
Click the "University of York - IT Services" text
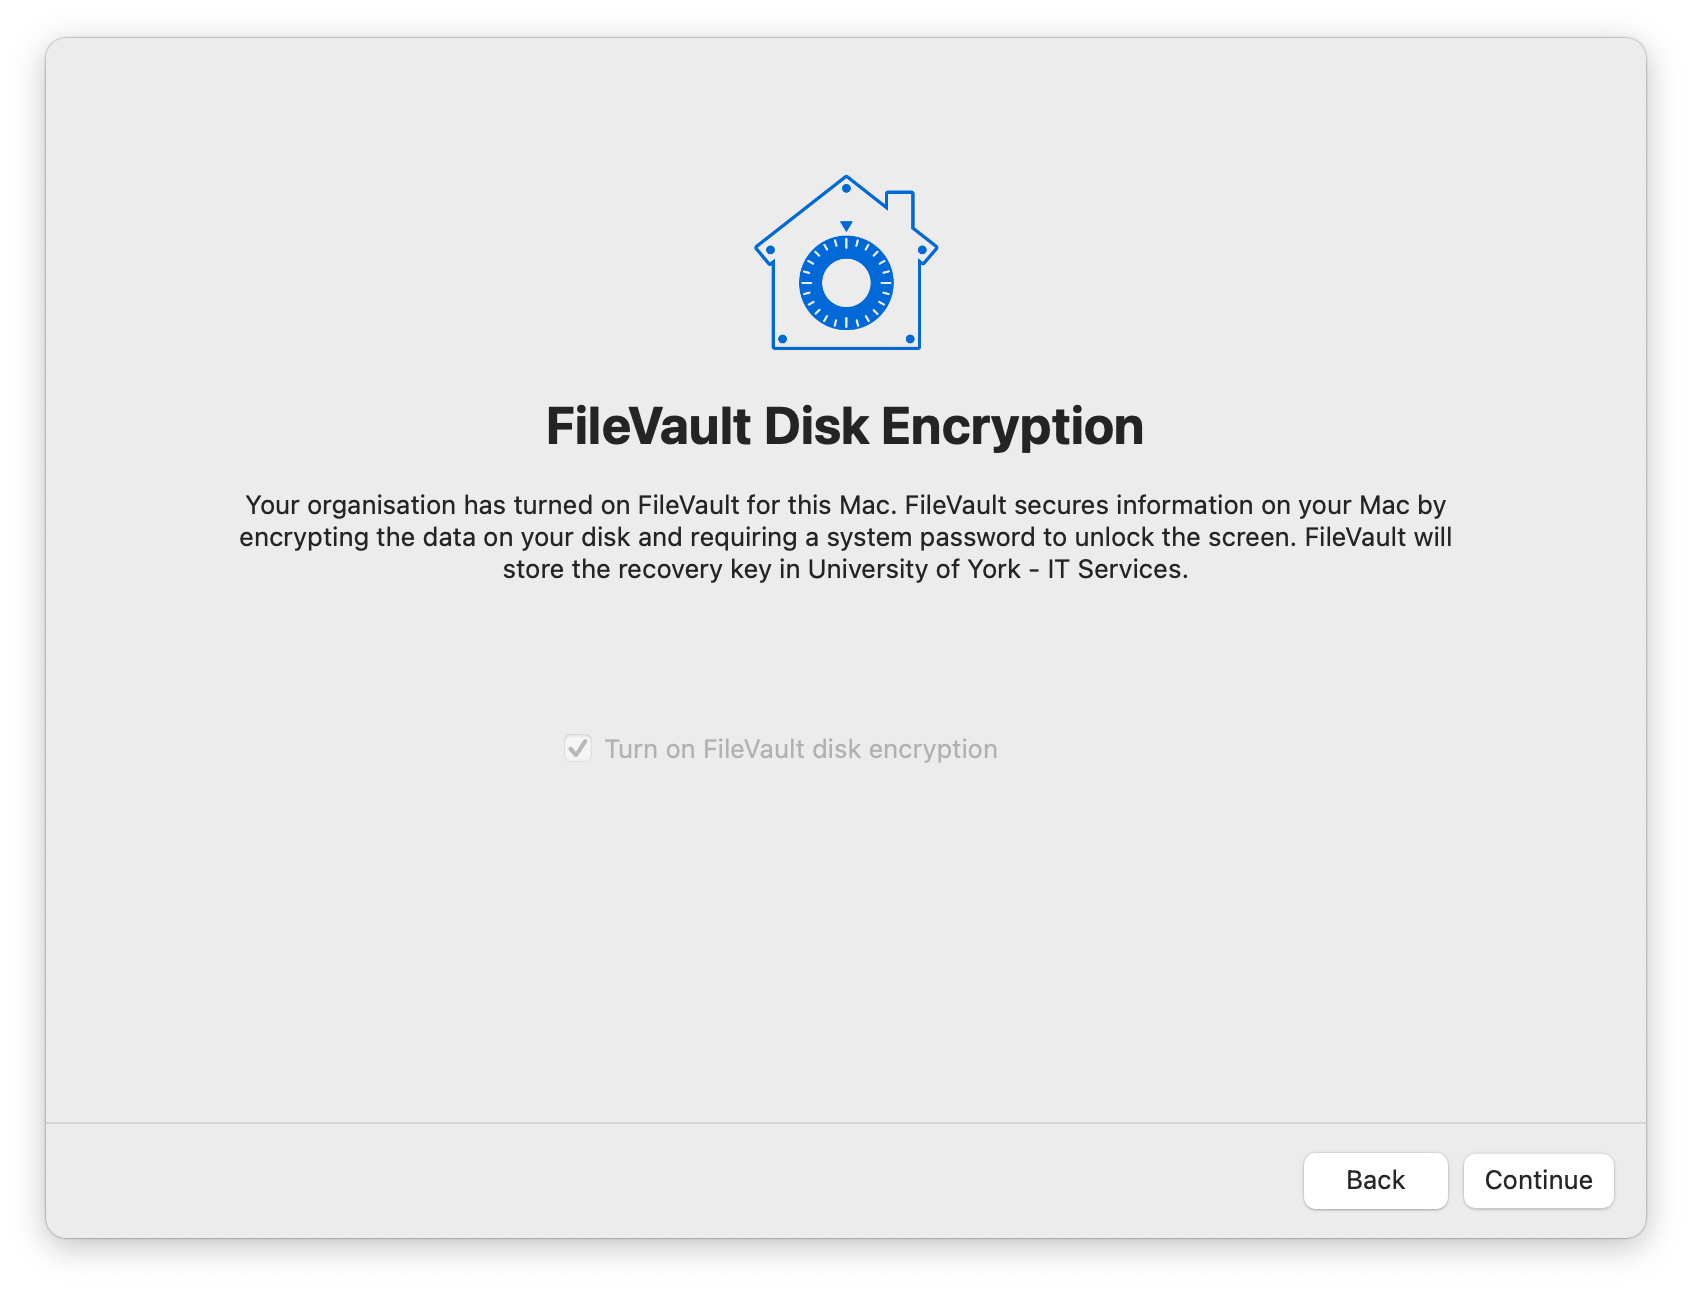pos(997,569)
